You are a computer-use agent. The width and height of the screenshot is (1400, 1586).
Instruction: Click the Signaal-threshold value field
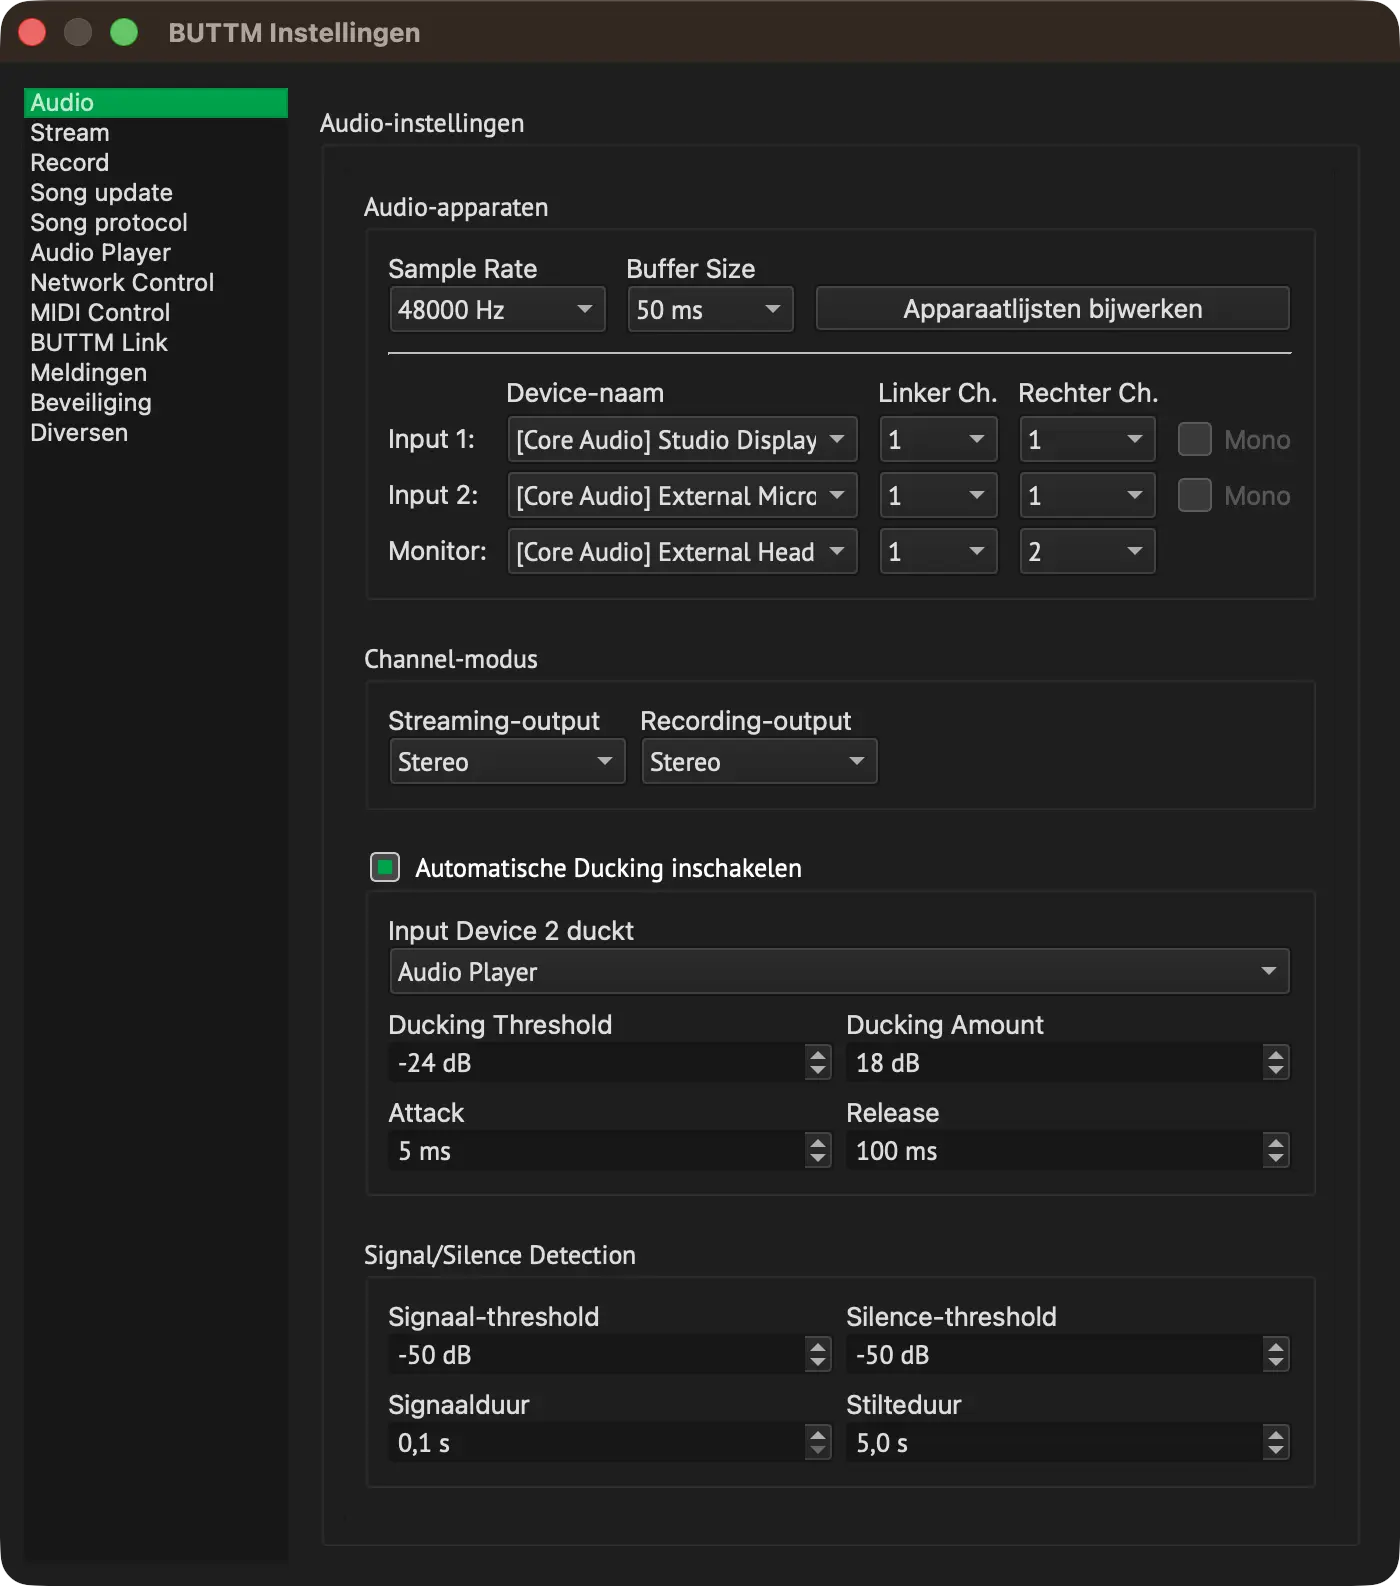pos(596,1354)
